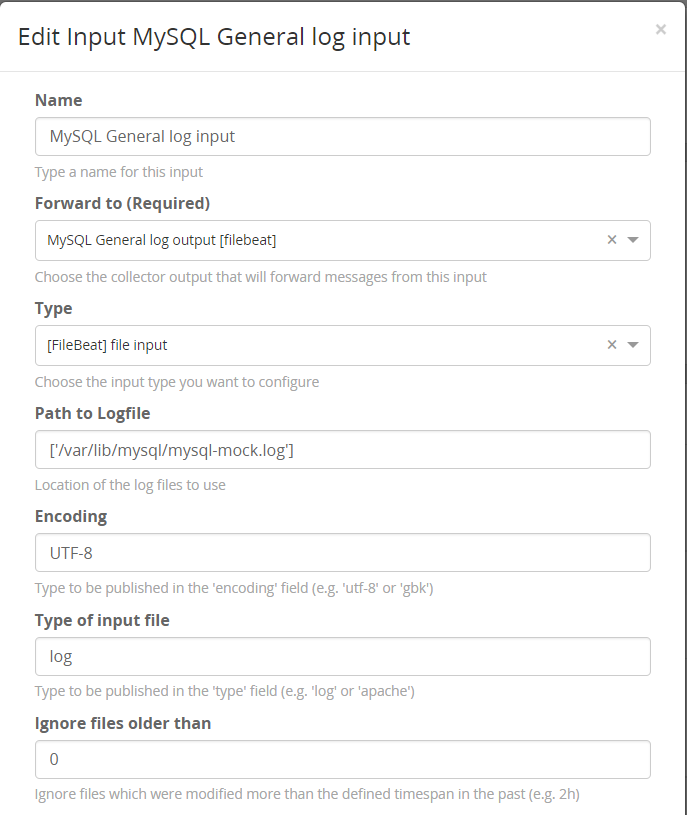Click the Encoding label
687x815 pixels.
click(x=71, y=516)
